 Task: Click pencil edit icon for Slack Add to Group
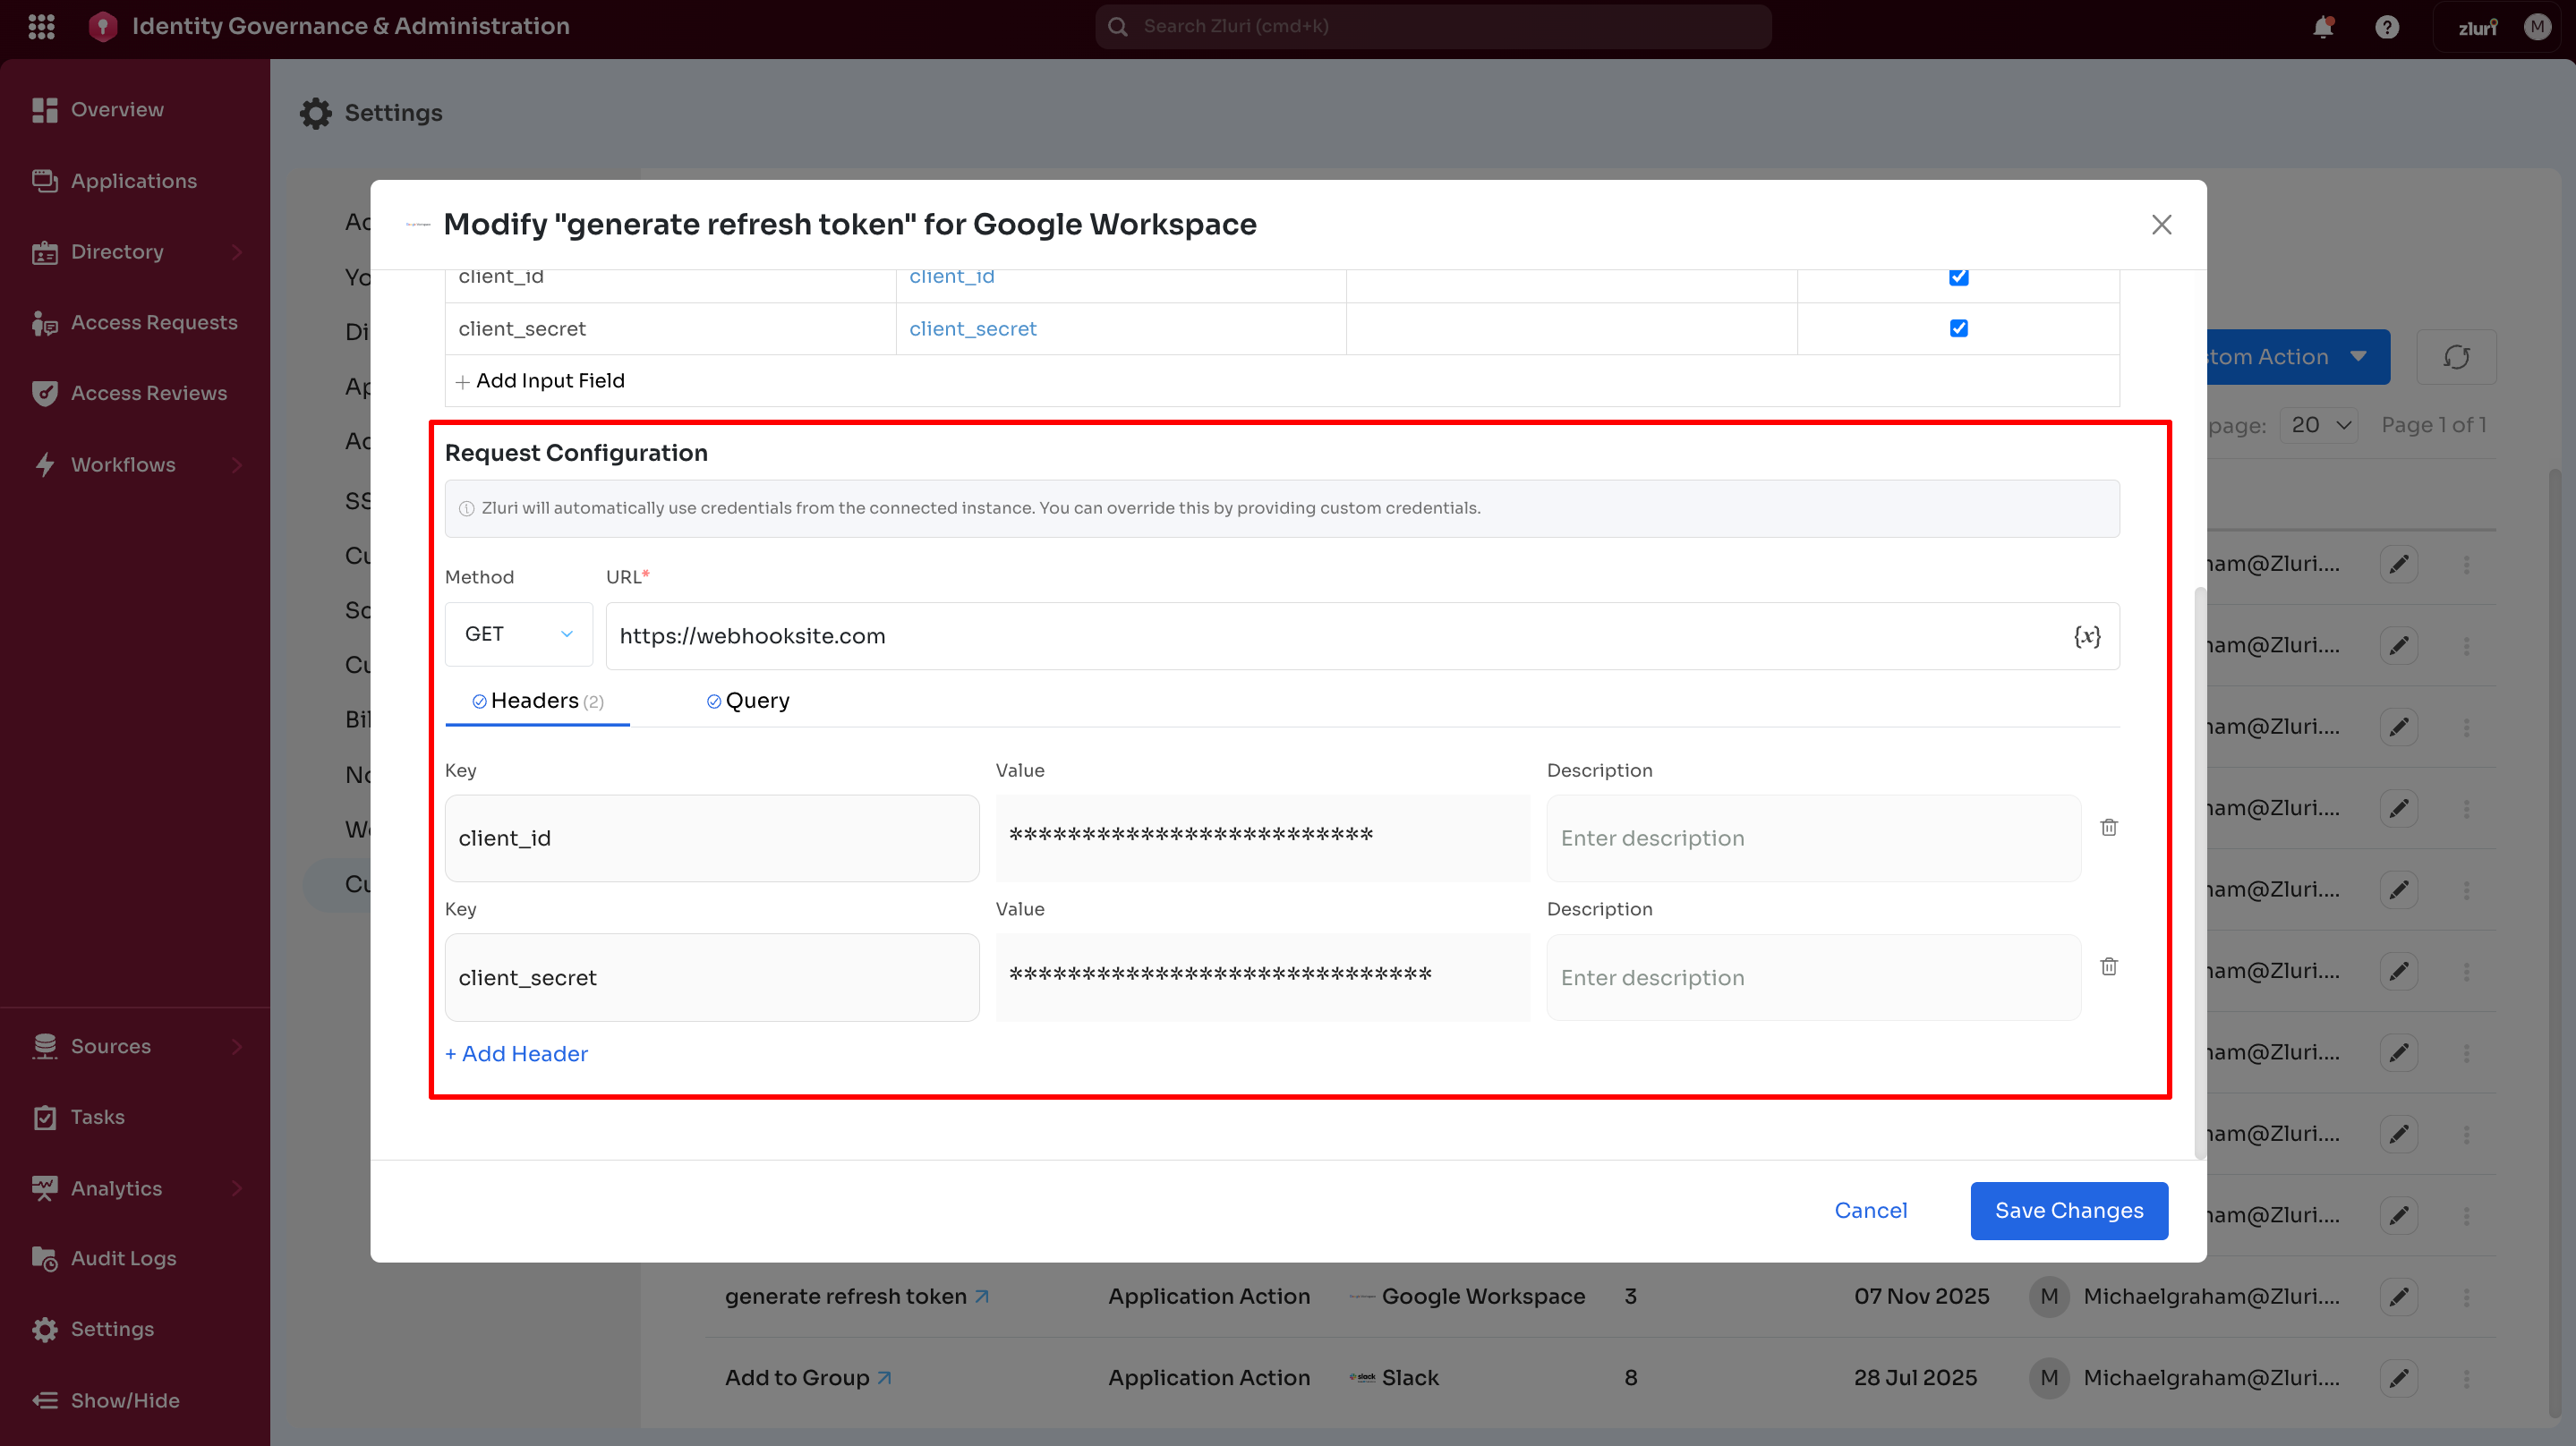tap(2398, 1377)
